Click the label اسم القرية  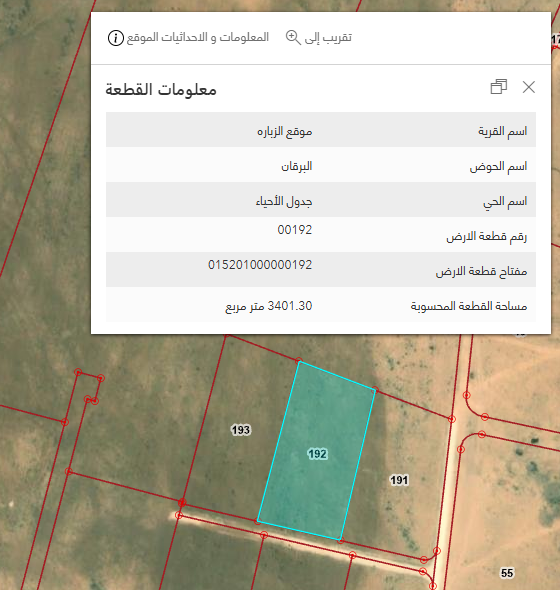tap(502, 131)
